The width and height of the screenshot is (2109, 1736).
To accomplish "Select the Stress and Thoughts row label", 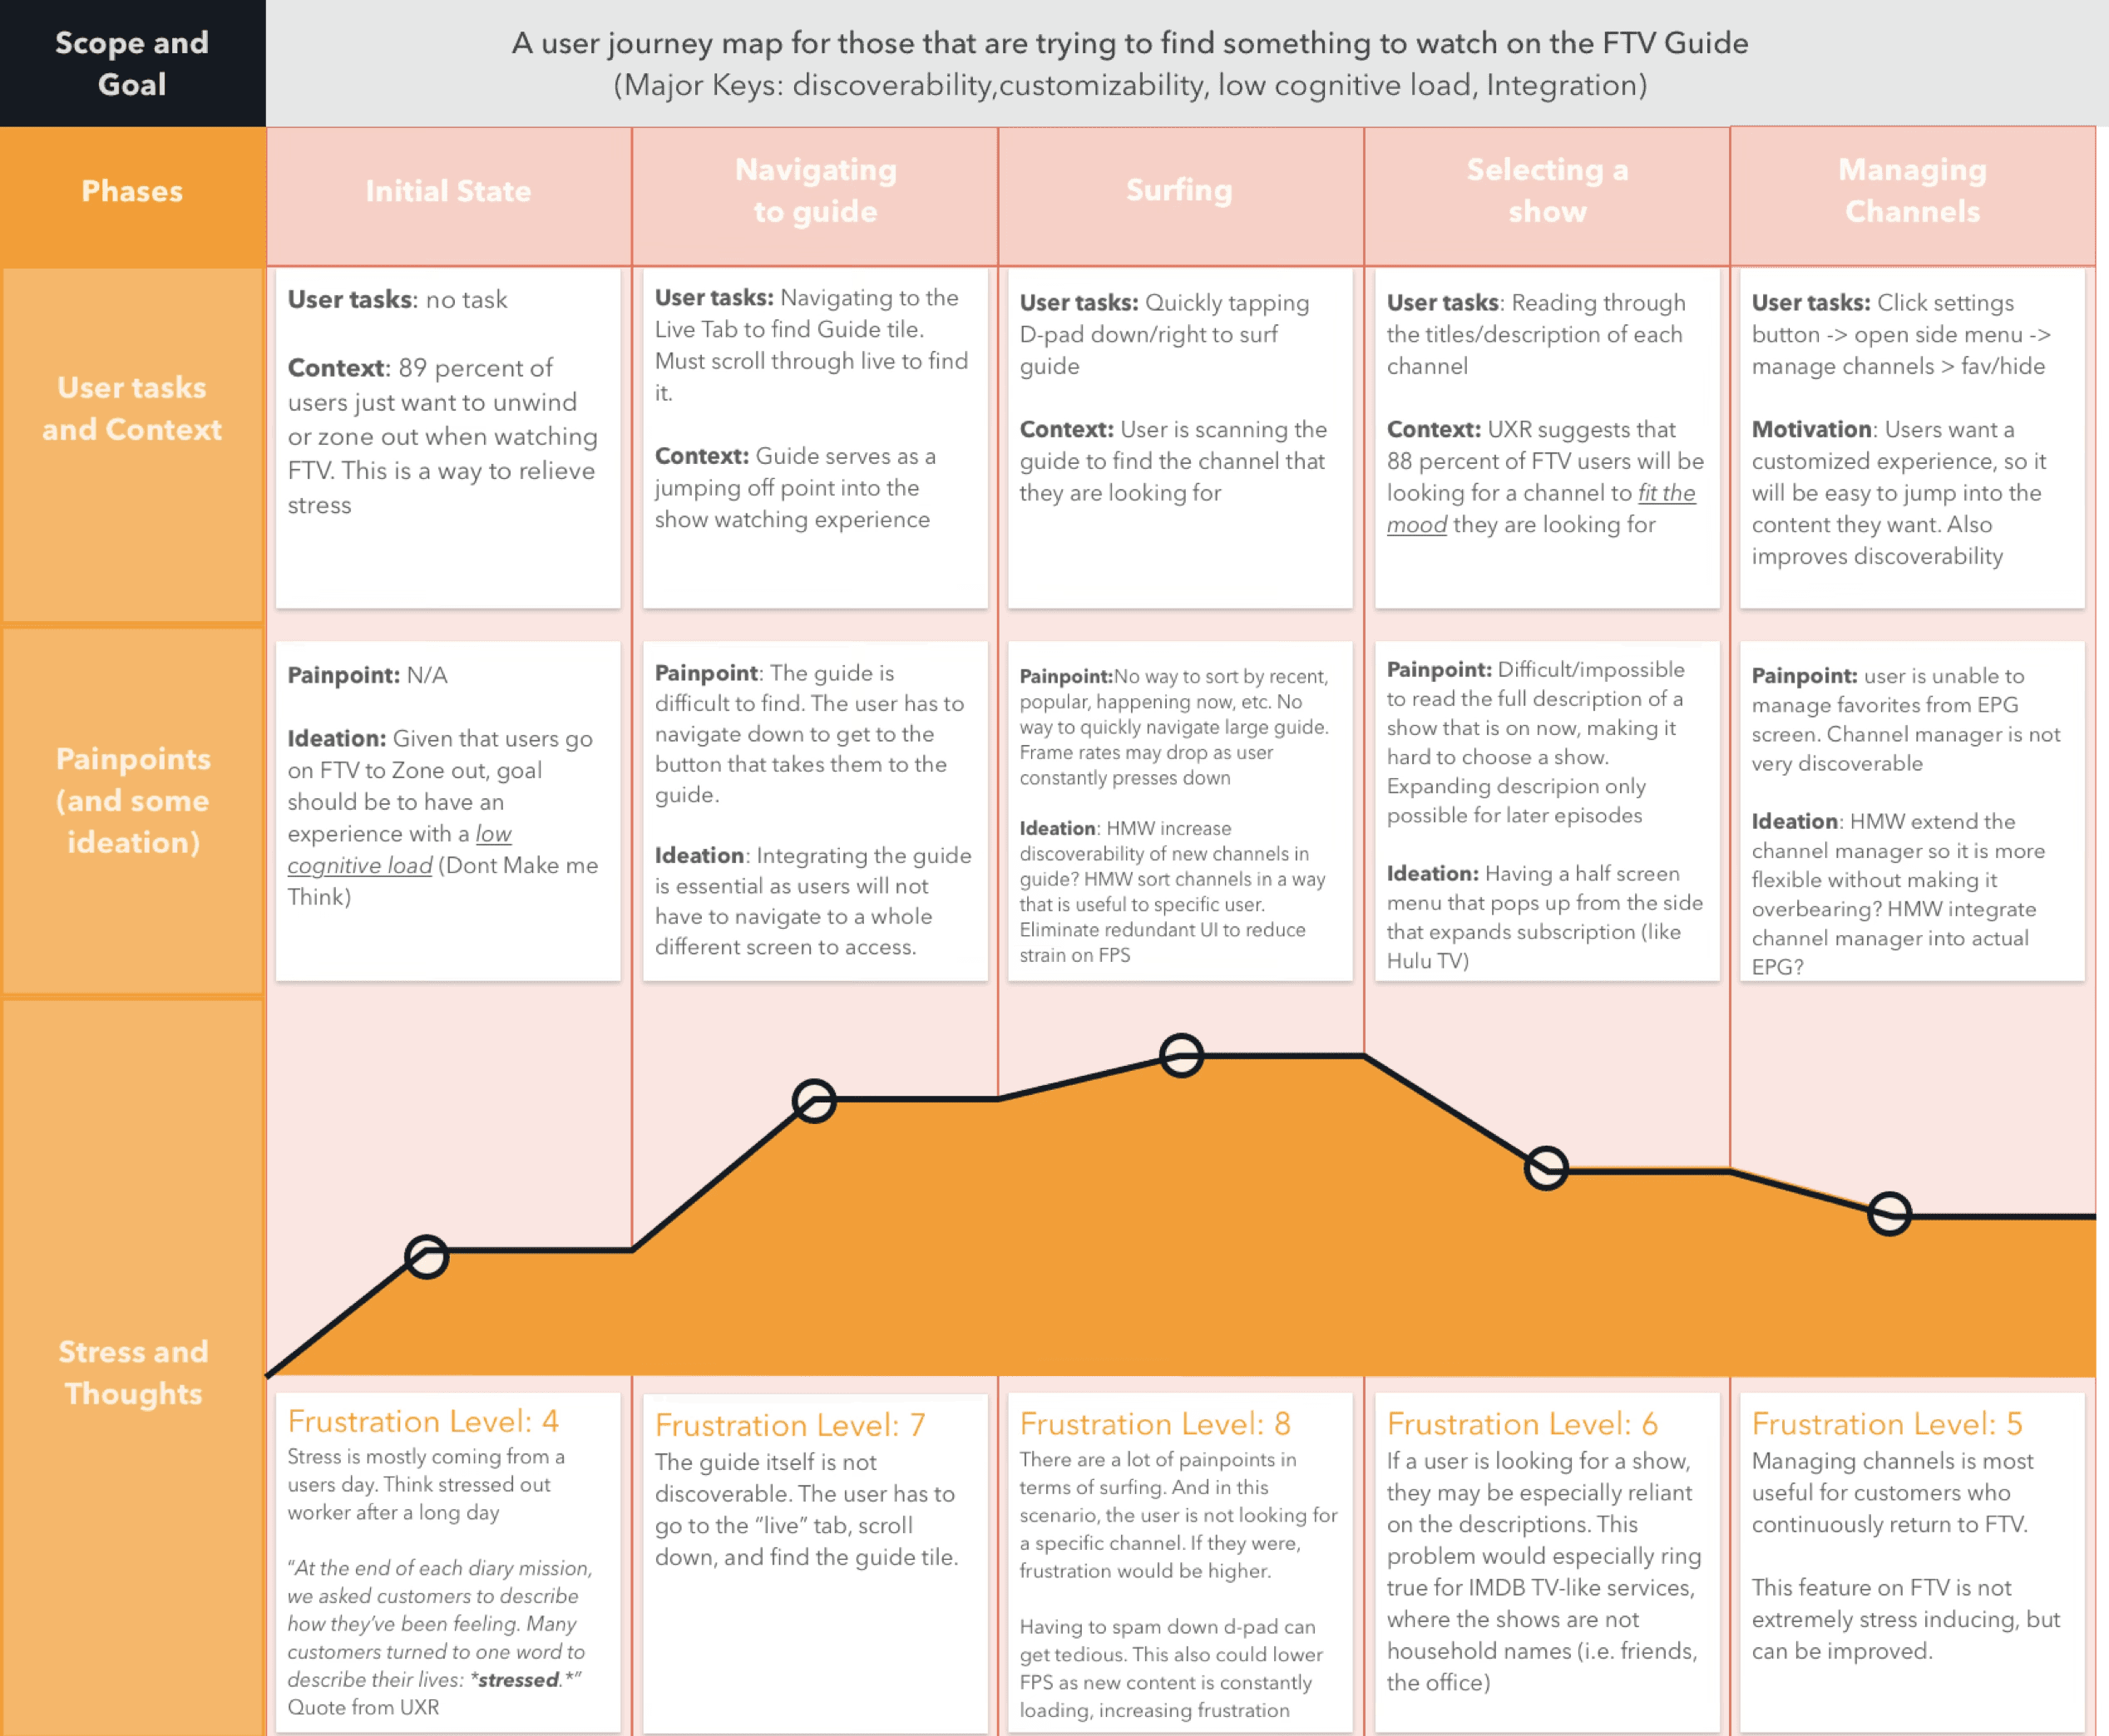I will 133,1372.
